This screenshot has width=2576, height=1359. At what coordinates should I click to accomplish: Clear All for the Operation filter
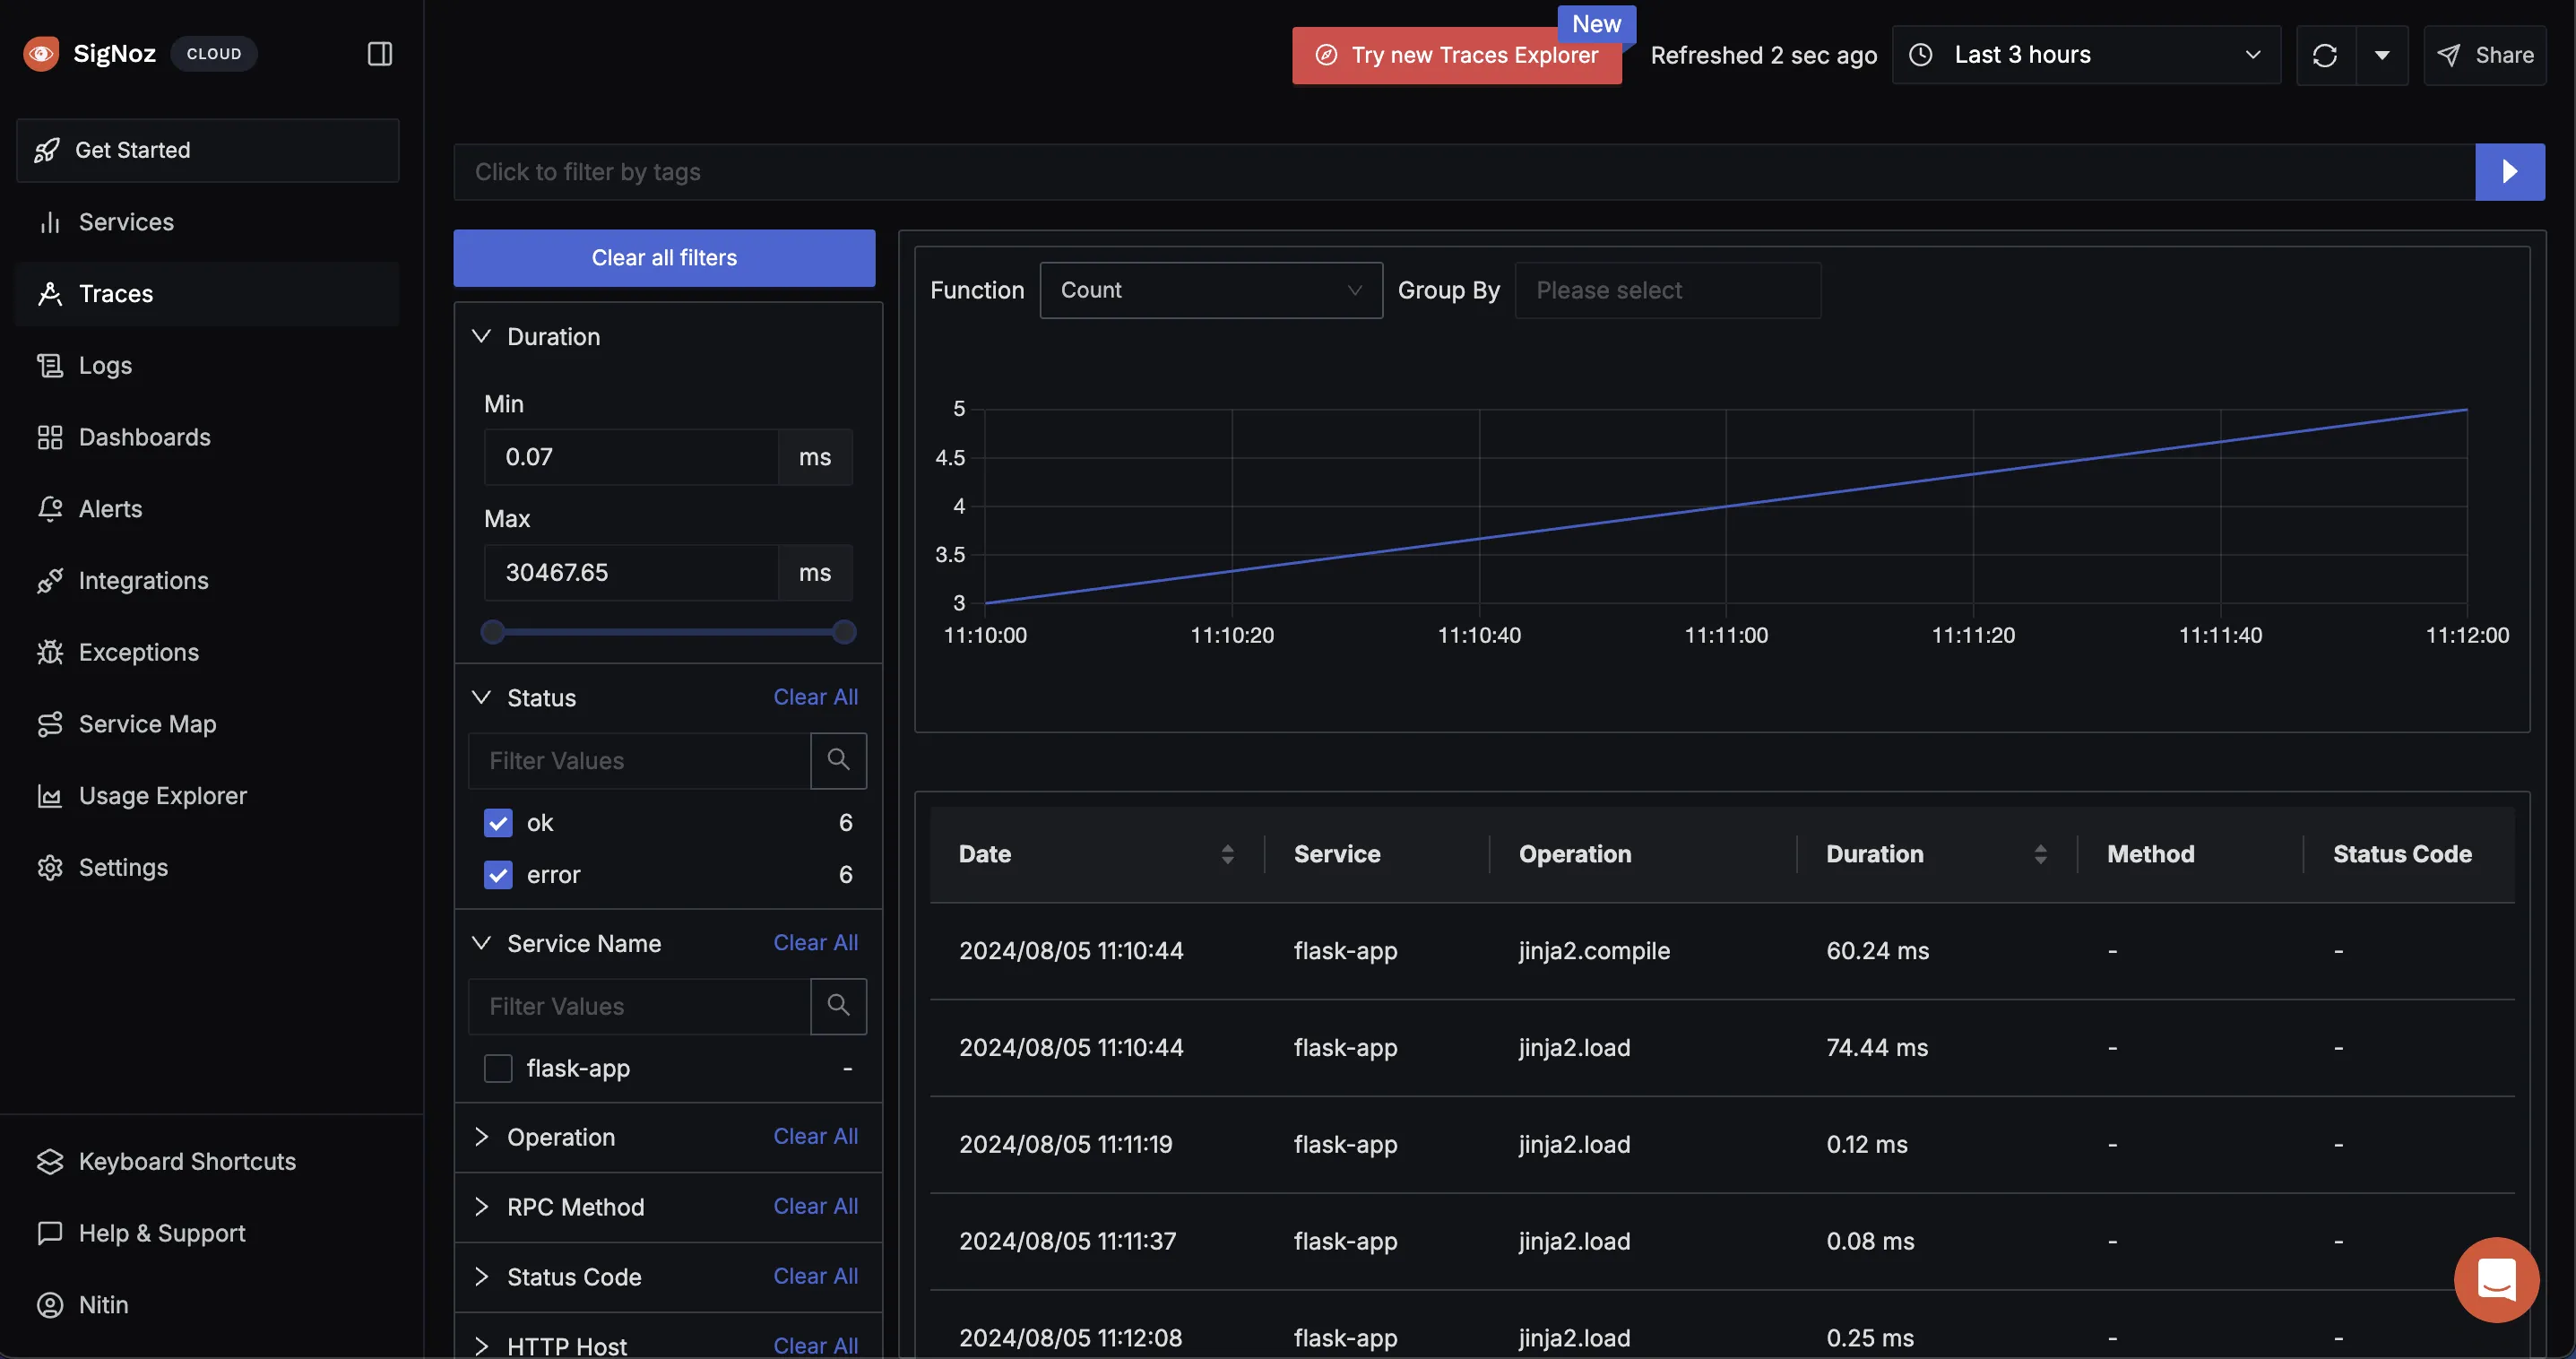(815, 1137)
